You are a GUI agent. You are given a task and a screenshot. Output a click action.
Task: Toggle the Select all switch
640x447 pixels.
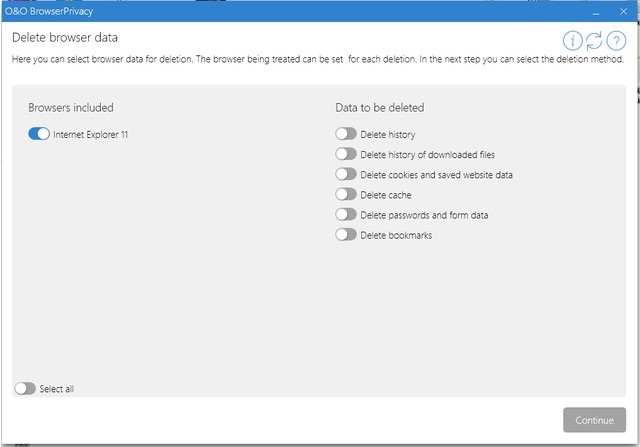pyautogui.click(x=25, y=388)
